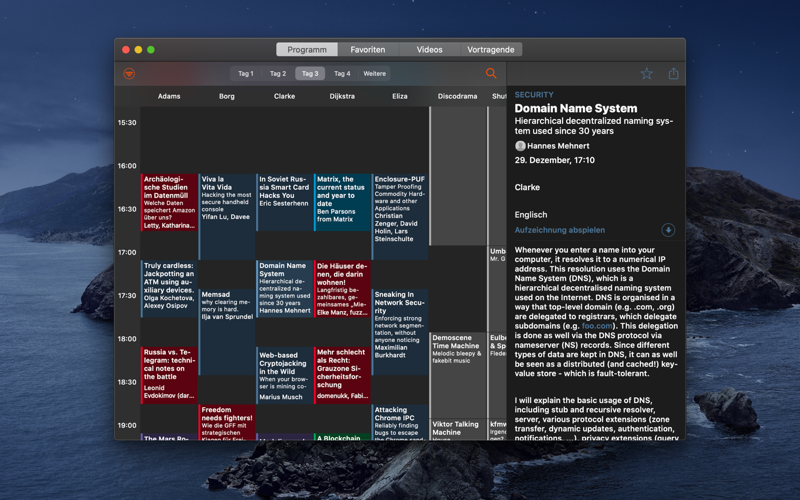
Task: Select the Tag 4 day segment
Action: pyautogui.click(x=342, y=73)
